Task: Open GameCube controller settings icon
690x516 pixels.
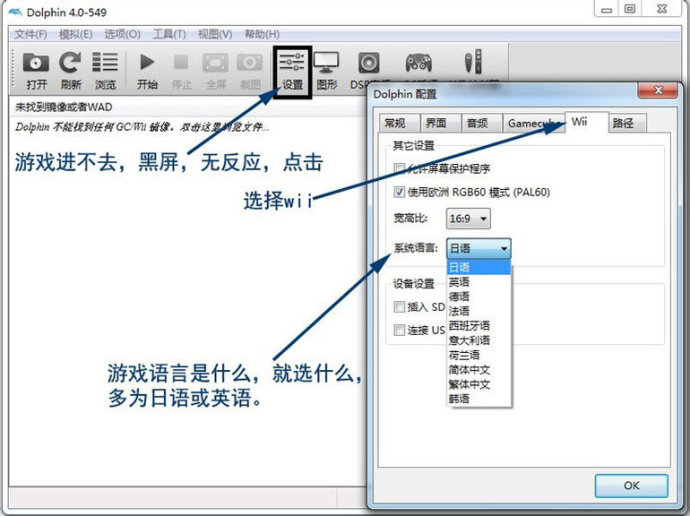Action: [418, 63]
